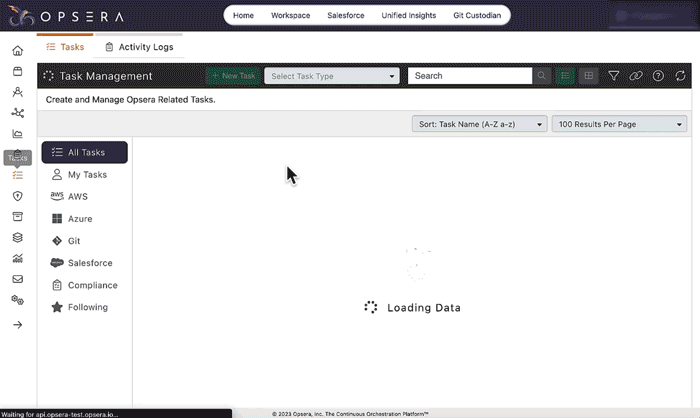Open the shield security sidebar icon
Screen dimensions: 700x418
click(x=17, y=196)
